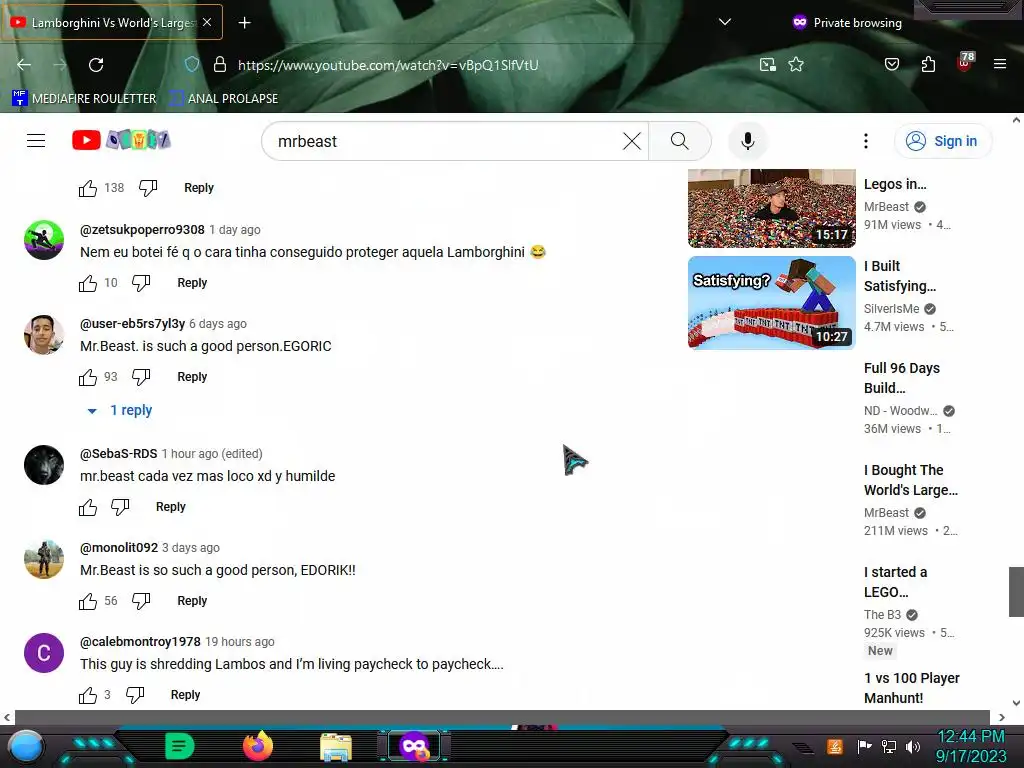1024x768 pixels.
Task: Reply to the EGORIC comment
Action: click(x=192, y=377)
